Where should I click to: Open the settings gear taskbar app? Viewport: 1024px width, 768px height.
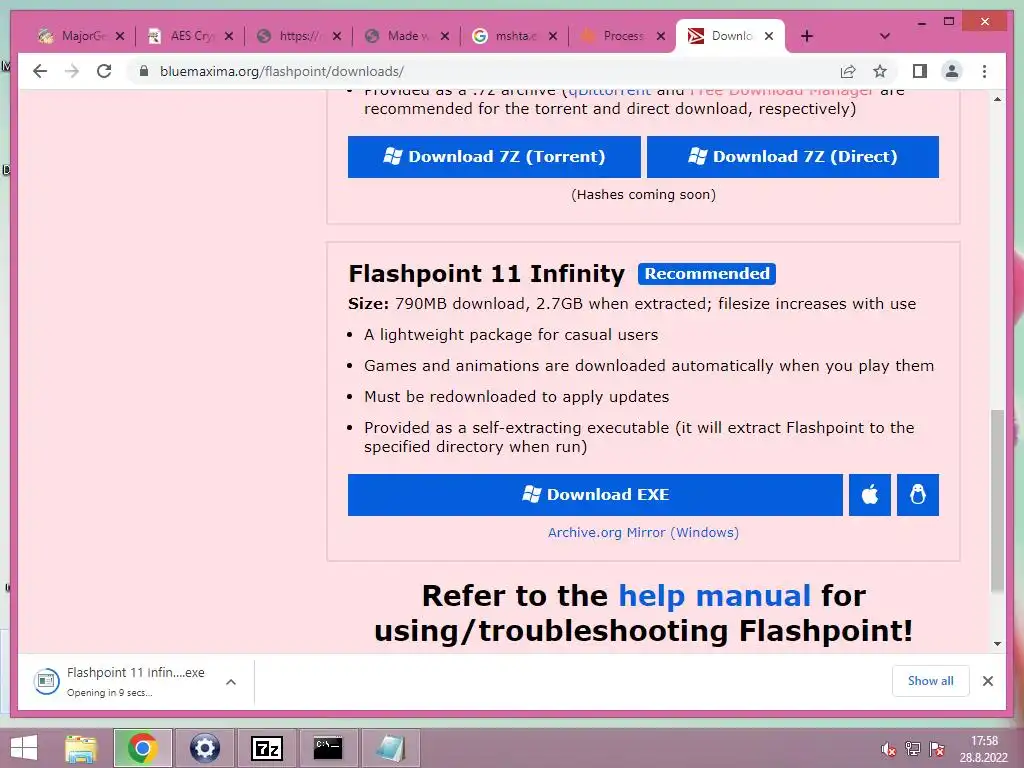click(x=204, y=748)
